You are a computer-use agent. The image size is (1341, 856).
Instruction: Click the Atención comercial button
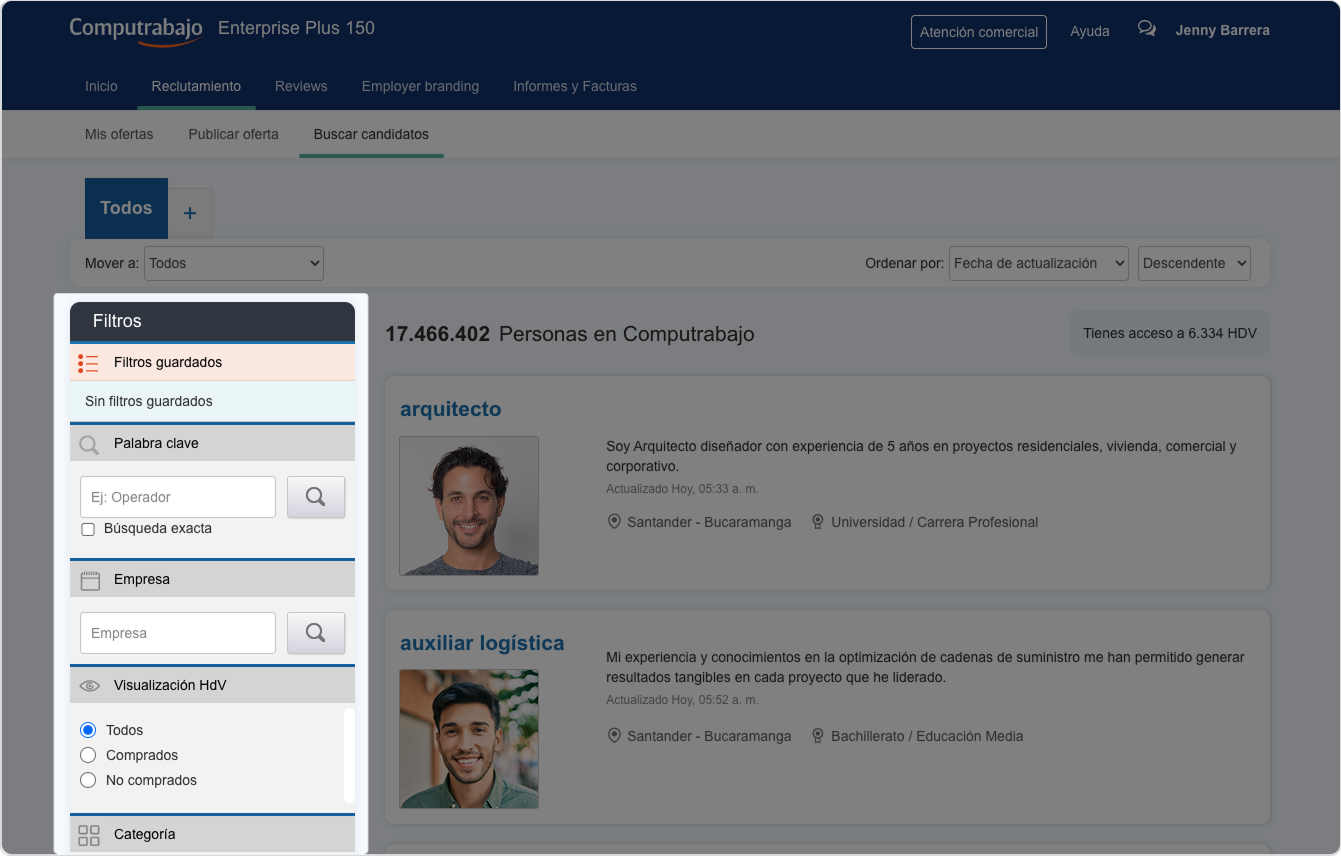978,32
